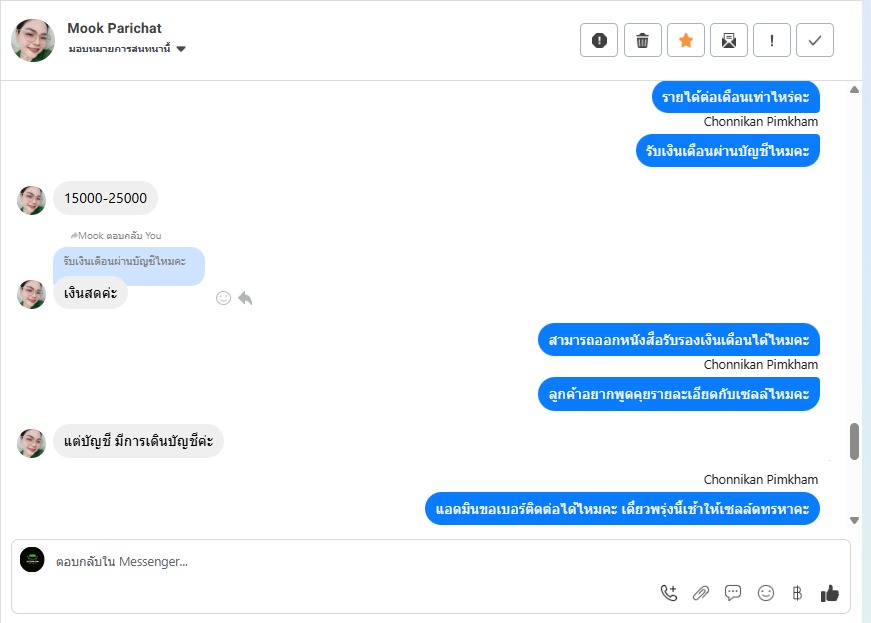Mark conversation as spam with the octagon icon
The height and width of the screenshot is (623, 871).
click(x=599, y=40)
